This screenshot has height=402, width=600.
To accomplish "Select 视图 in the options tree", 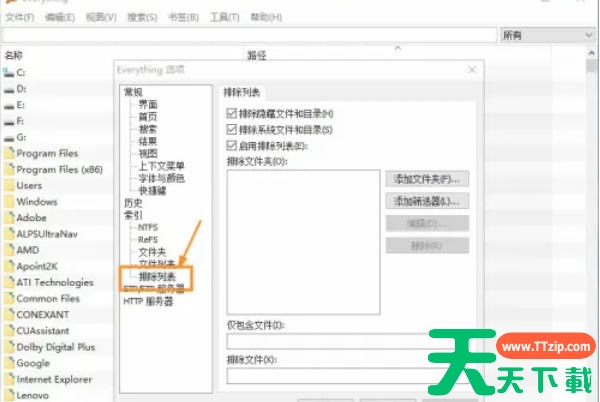I will [148, 153].
